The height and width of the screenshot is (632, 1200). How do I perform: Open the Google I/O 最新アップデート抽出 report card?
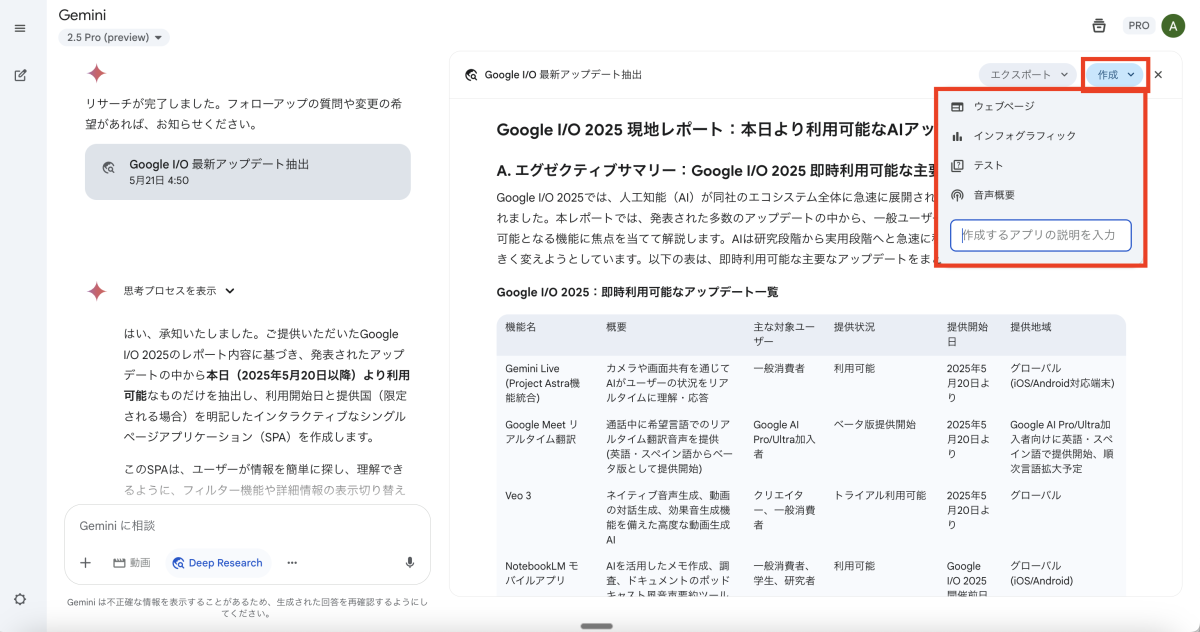tap(247, 172)
